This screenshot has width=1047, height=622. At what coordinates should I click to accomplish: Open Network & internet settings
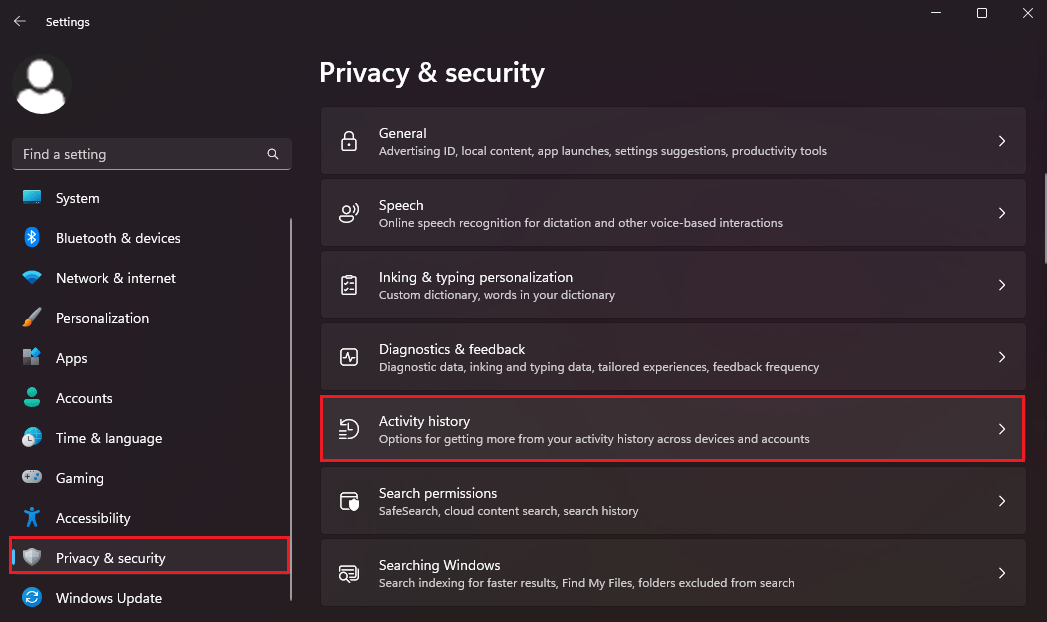pyautogui.click(x=150, y=278)
